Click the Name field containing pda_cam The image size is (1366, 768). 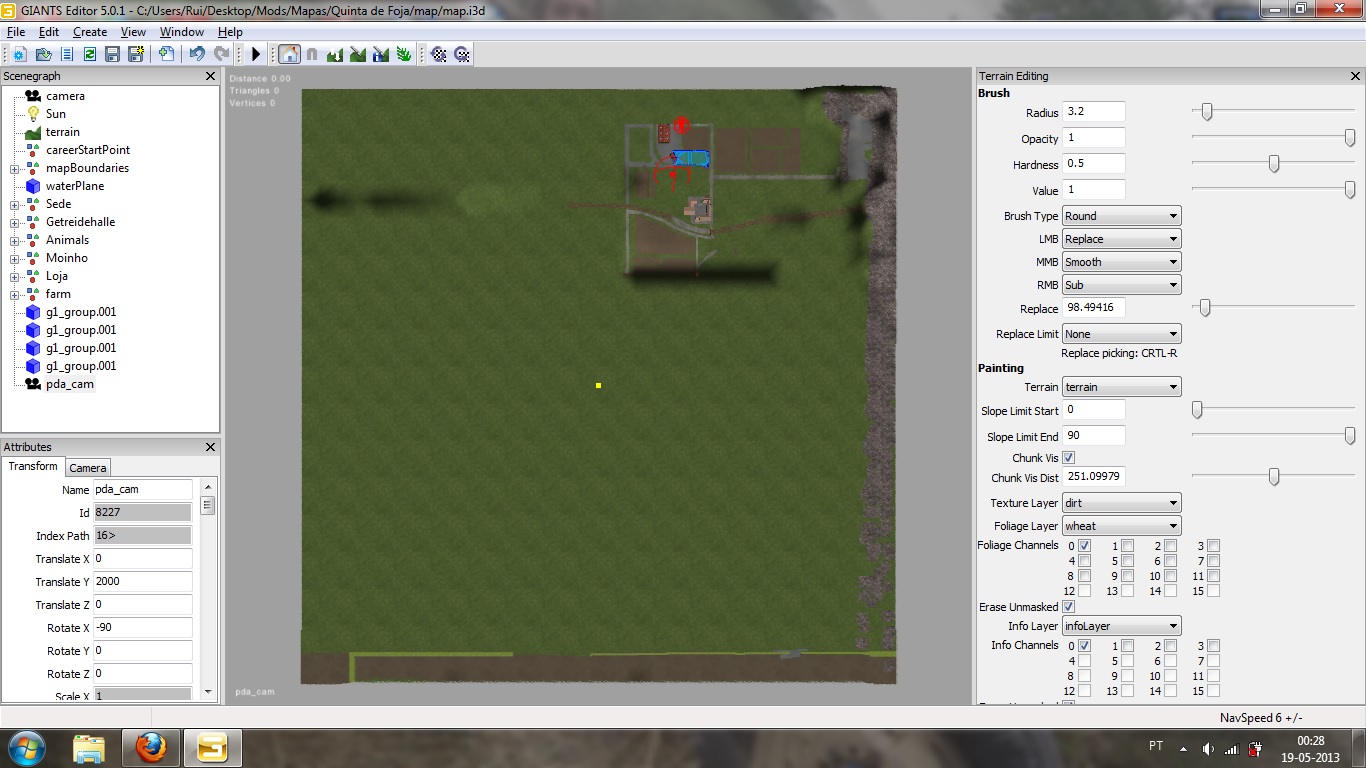142,490
